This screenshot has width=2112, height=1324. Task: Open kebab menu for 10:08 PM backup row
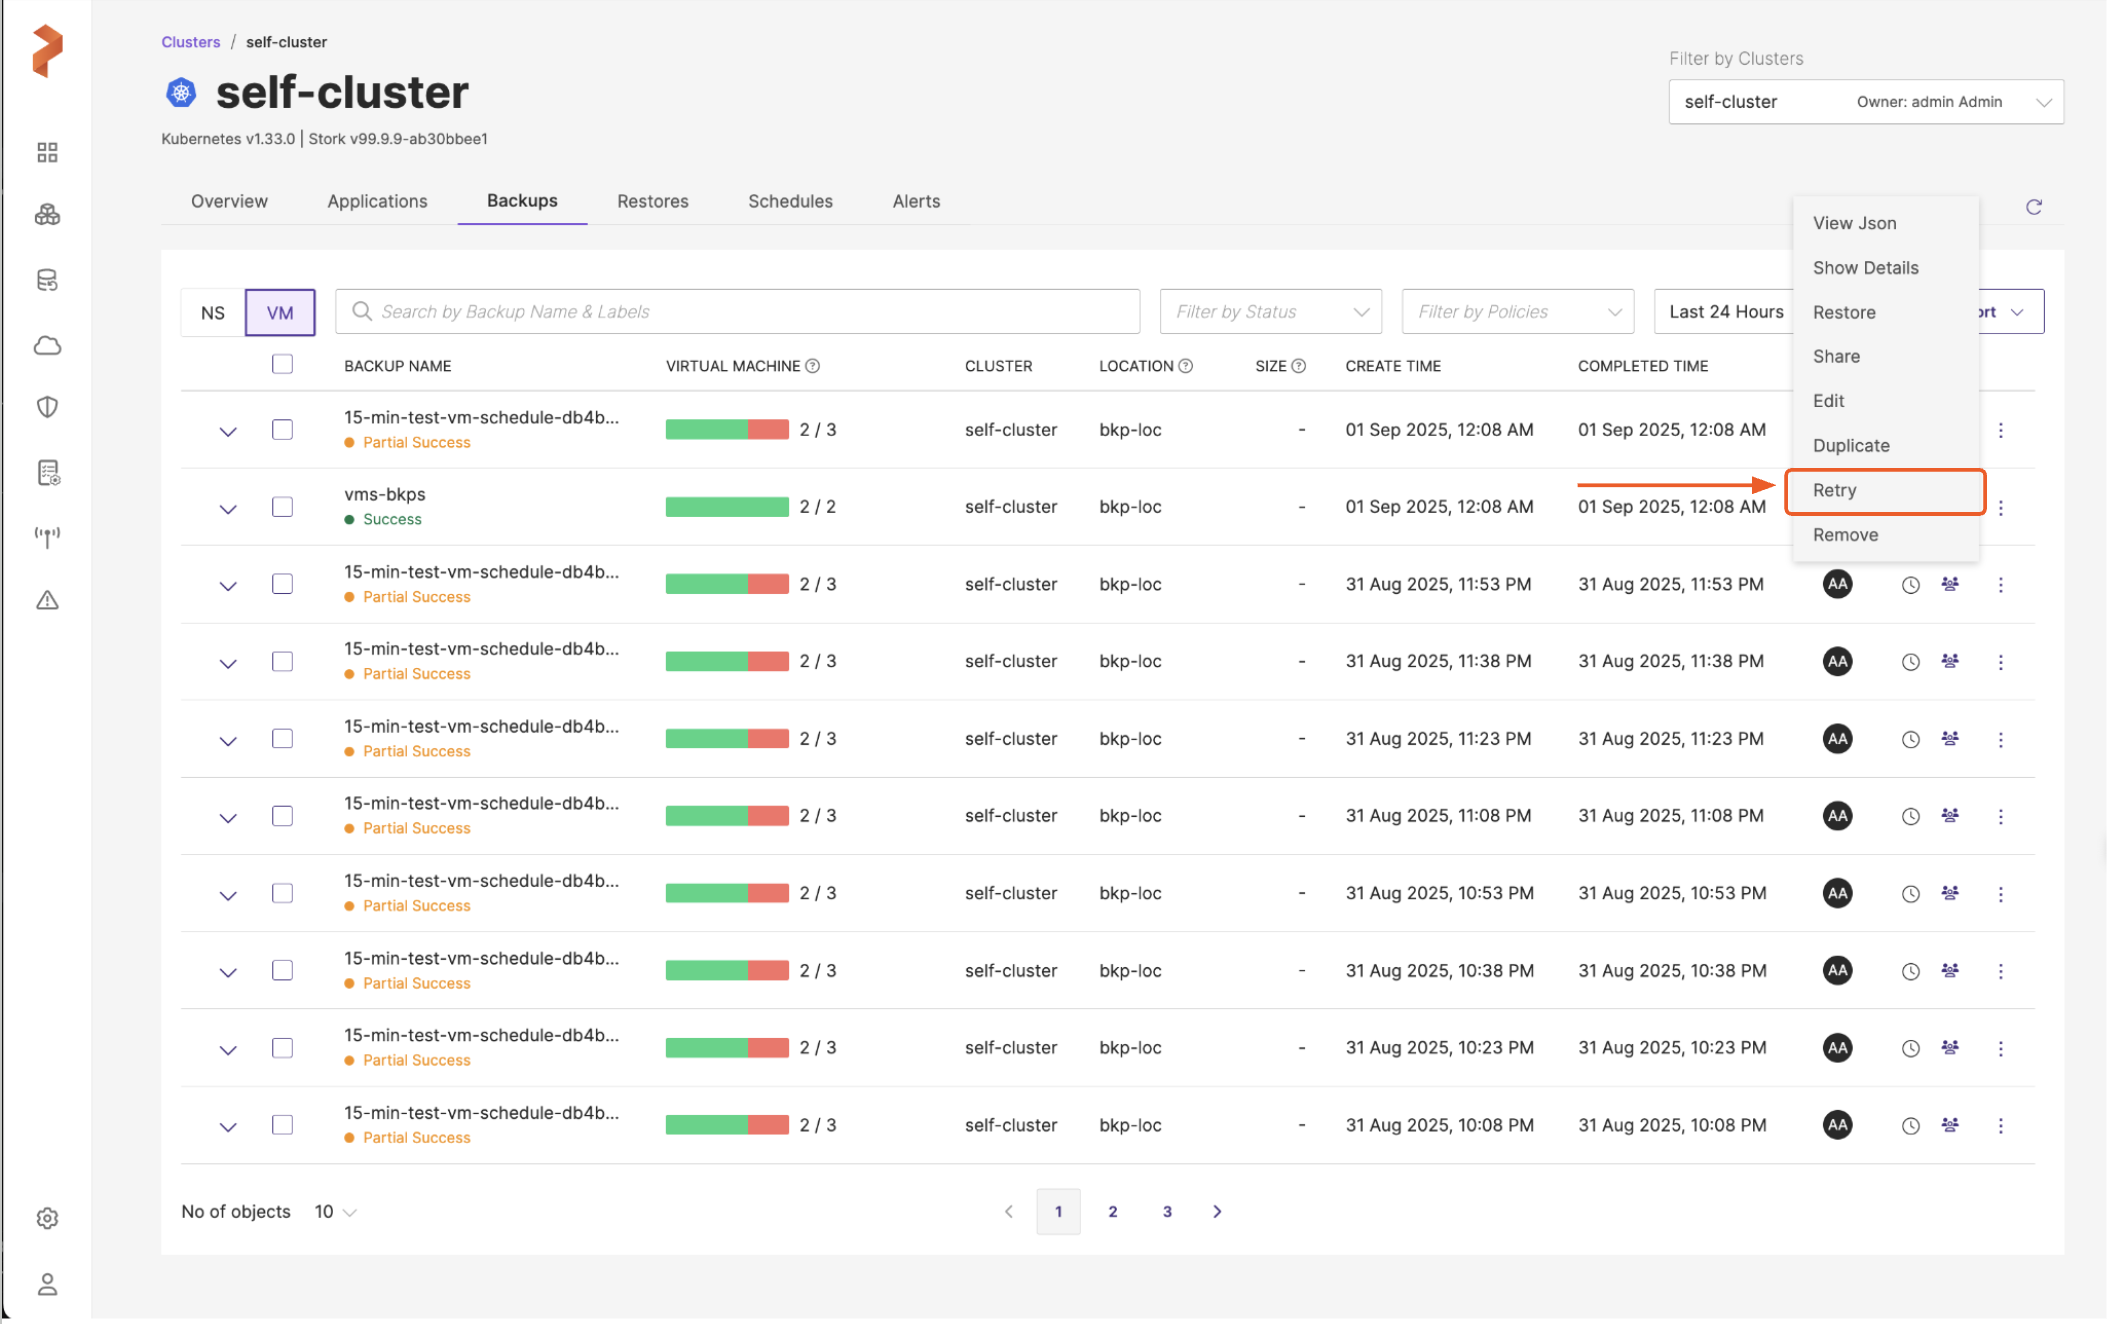(2000, 1126)
